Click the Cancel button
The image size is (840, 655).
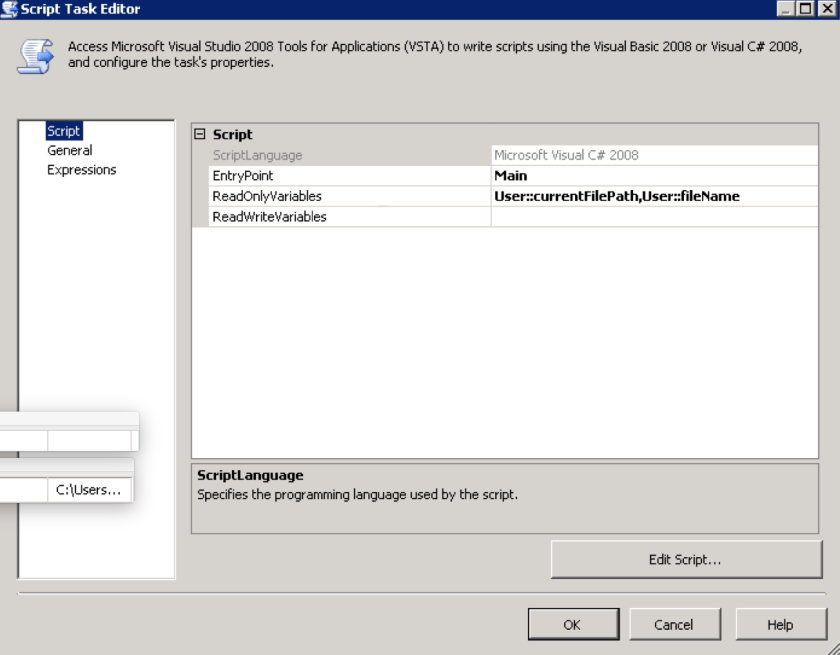point(673,625)
